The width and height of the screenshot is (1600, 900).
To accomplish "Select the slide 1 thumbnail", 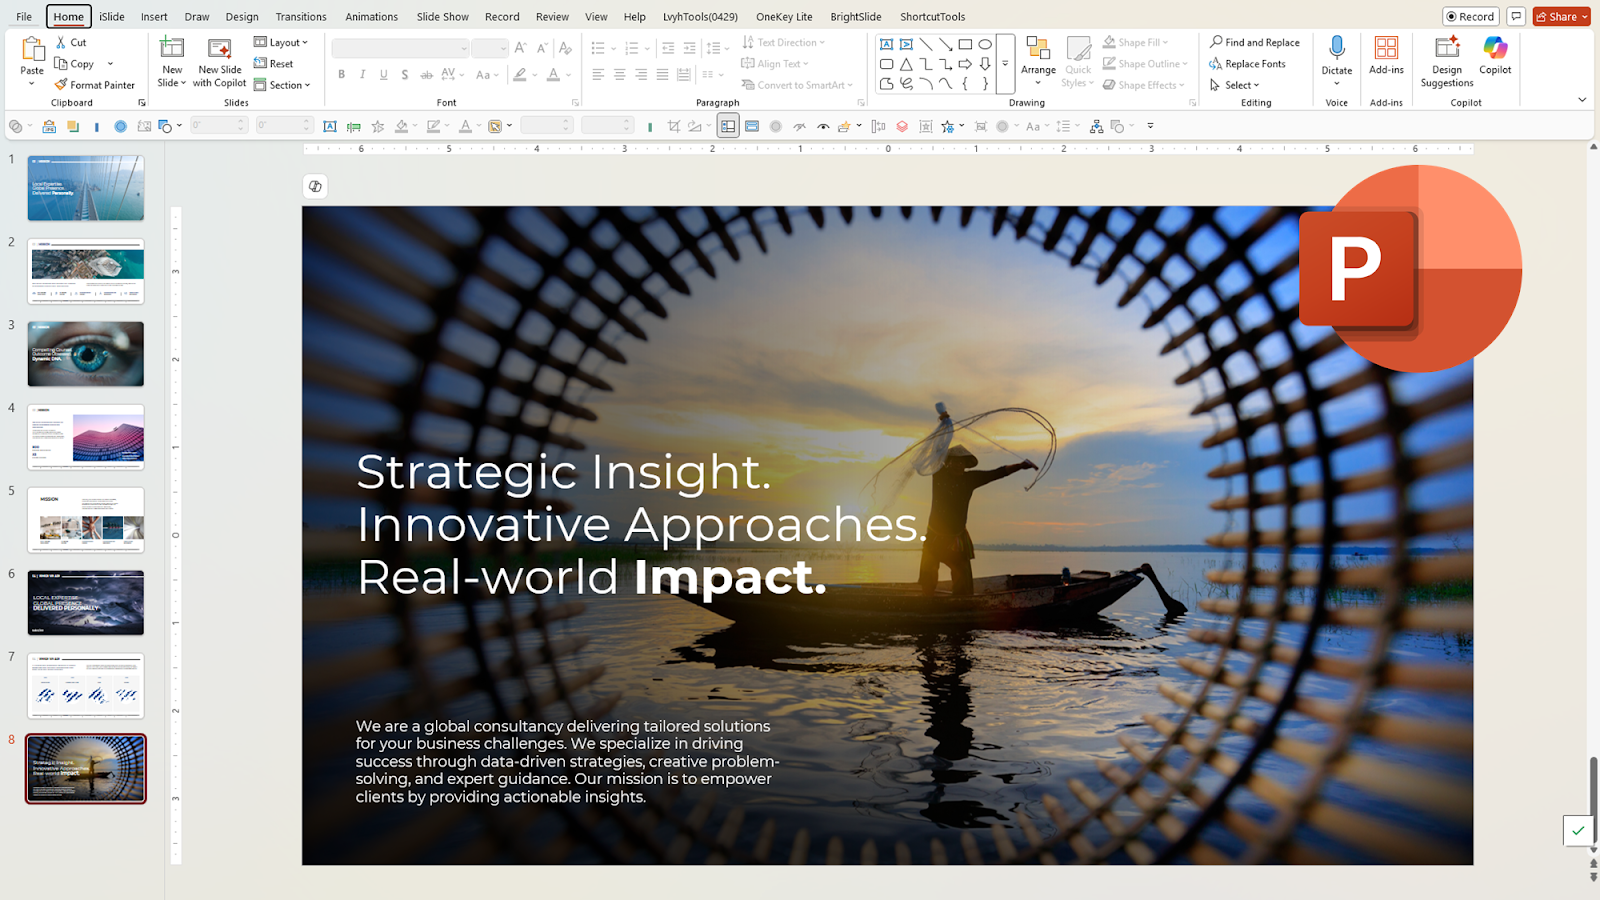I will 86,188.
